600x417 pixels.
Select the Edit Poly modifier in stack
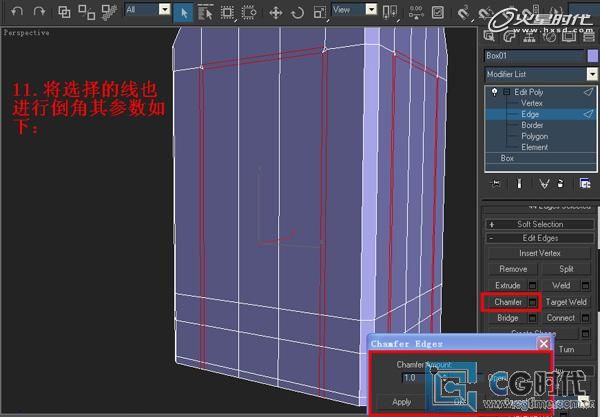pos(528,92)
